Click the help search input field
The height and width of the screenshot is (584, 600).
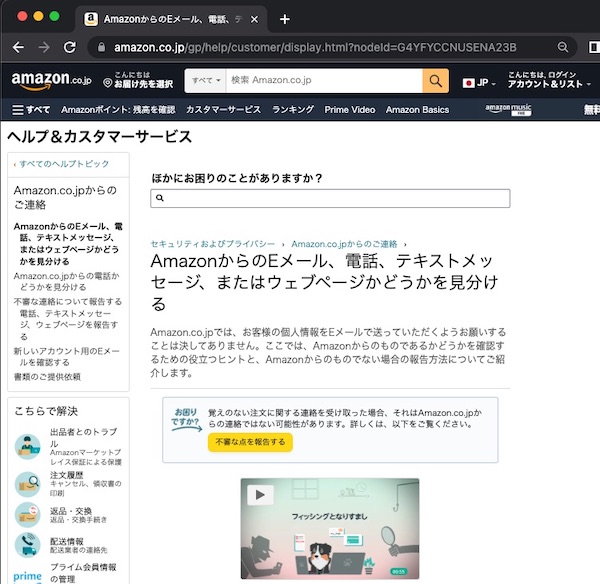coord(330,198)
